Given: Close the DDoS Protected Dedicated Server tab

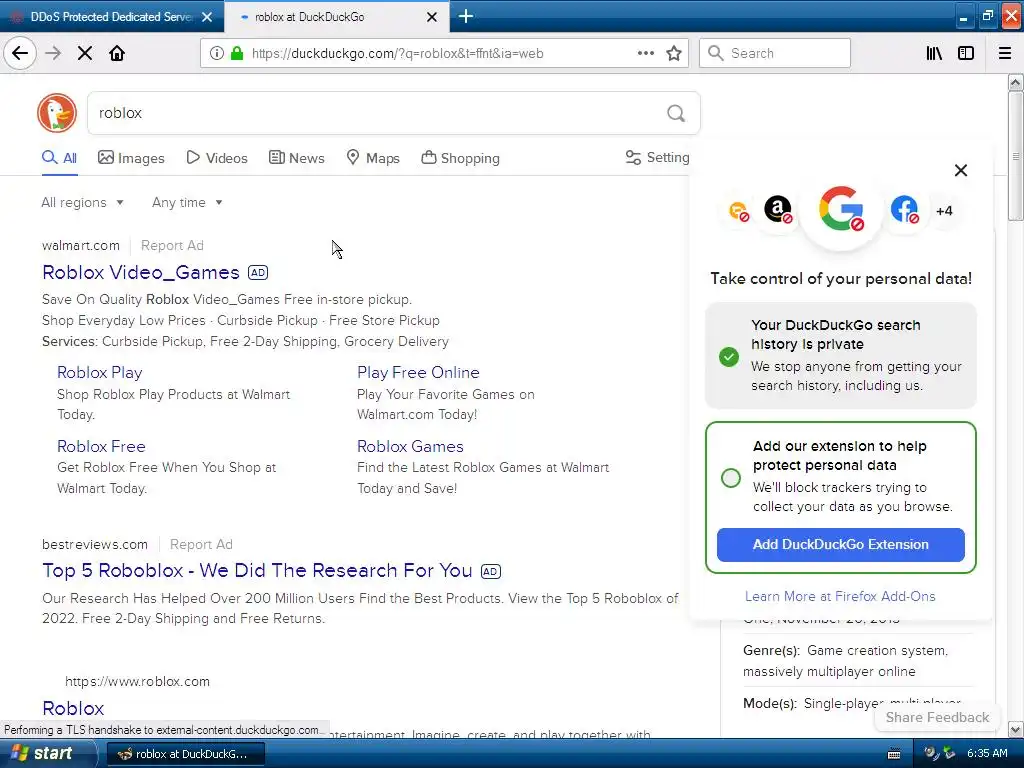Looking at the screenshot, I should click(x=207, y=17).
